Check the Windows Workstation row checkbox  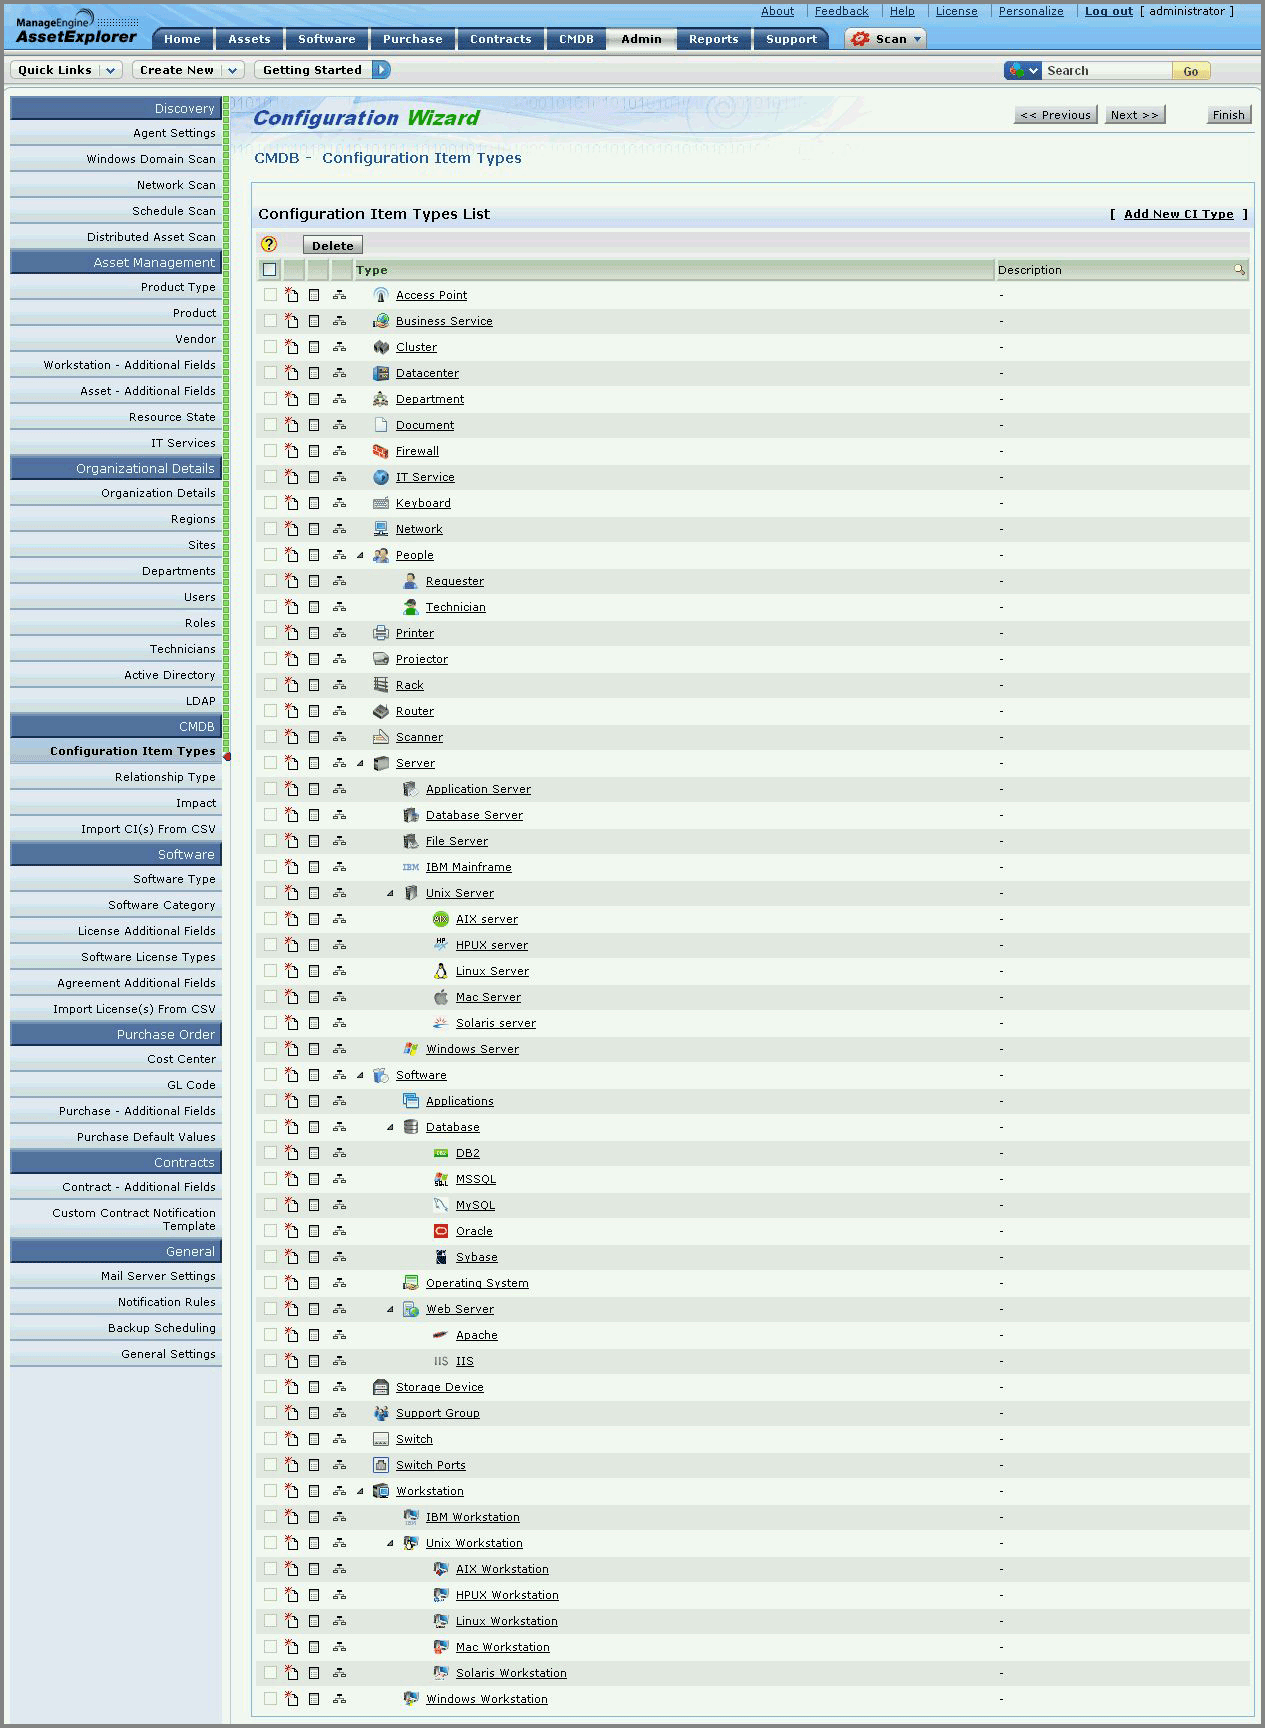(x=270, y=1699)
